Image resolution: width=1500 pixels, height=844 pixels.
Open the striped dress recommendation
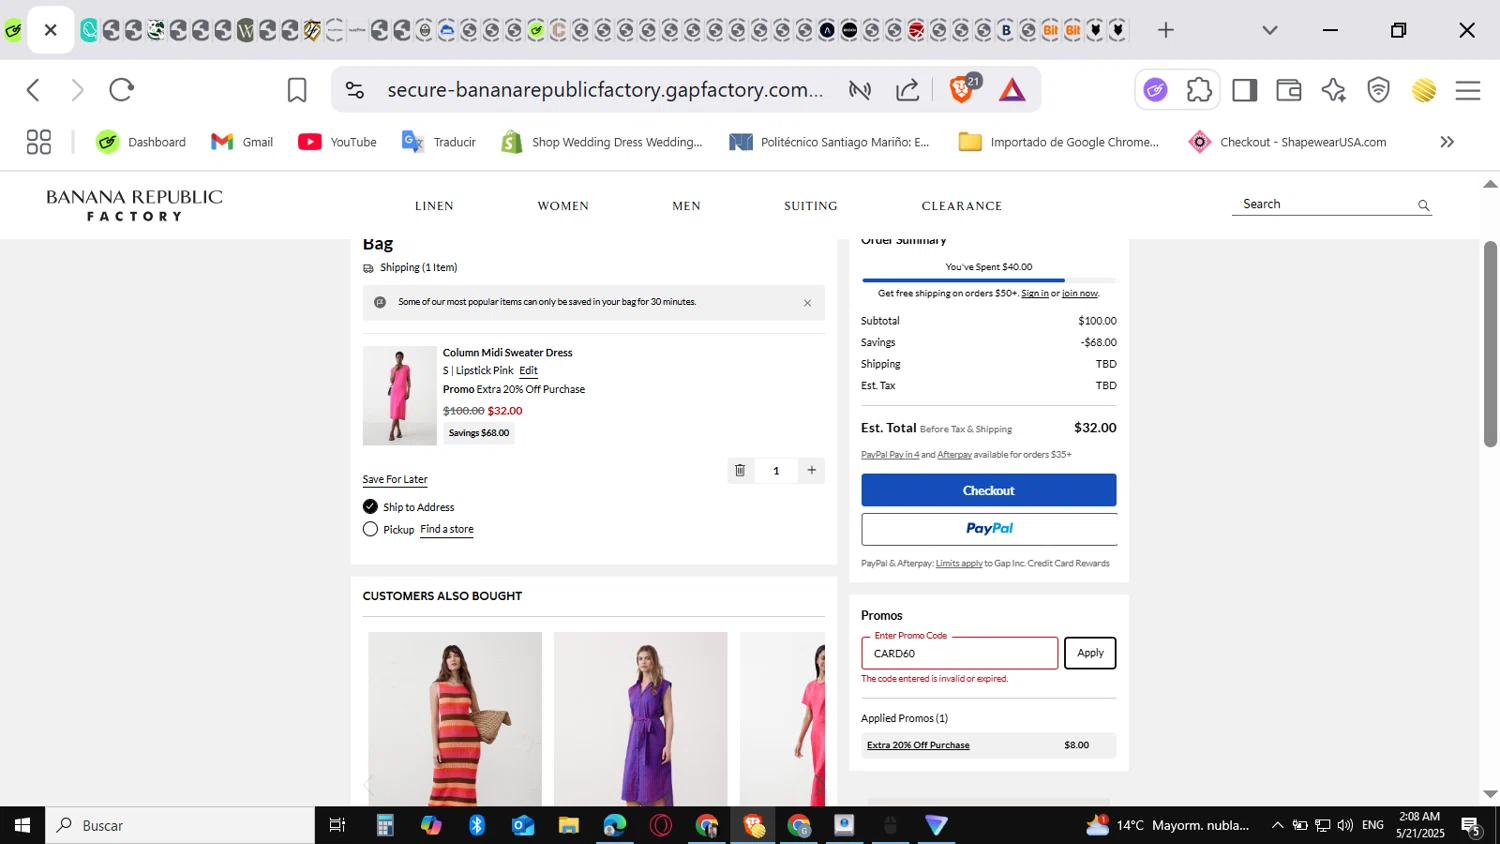(x=455, y=718)
